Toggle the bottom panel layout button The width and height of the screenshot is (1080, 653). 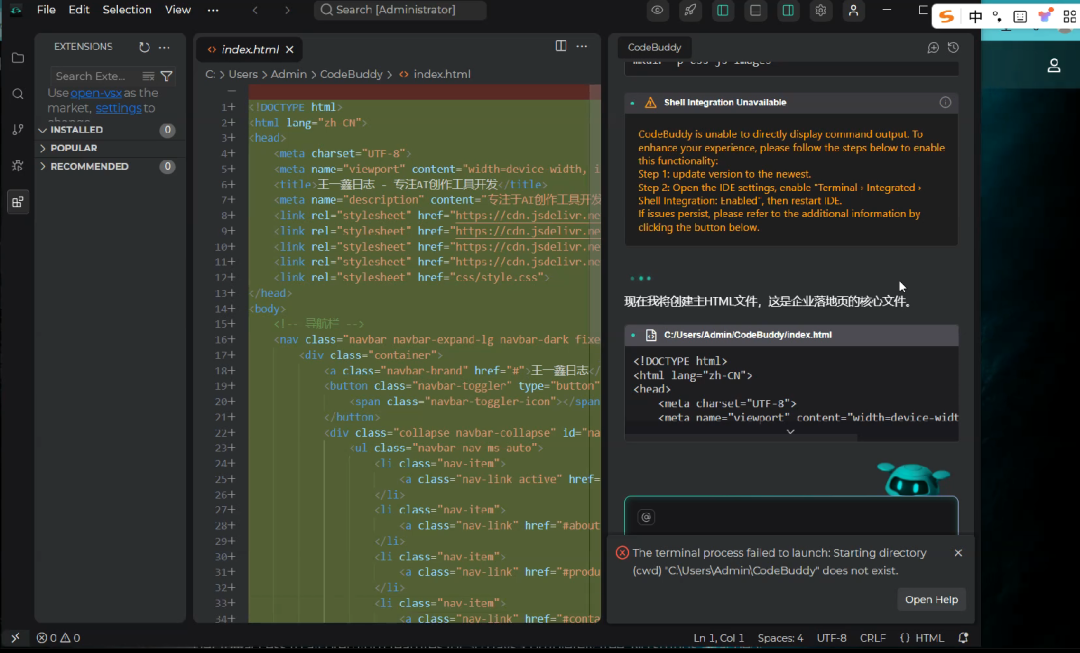coord(756,10)
